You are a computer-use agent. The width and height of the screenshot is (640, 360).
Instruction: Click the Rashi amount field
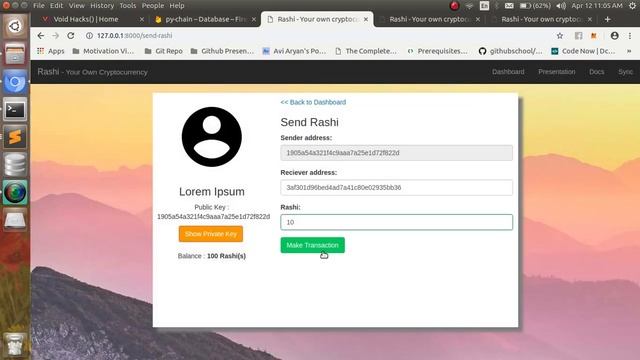click(x=396, y=222)
